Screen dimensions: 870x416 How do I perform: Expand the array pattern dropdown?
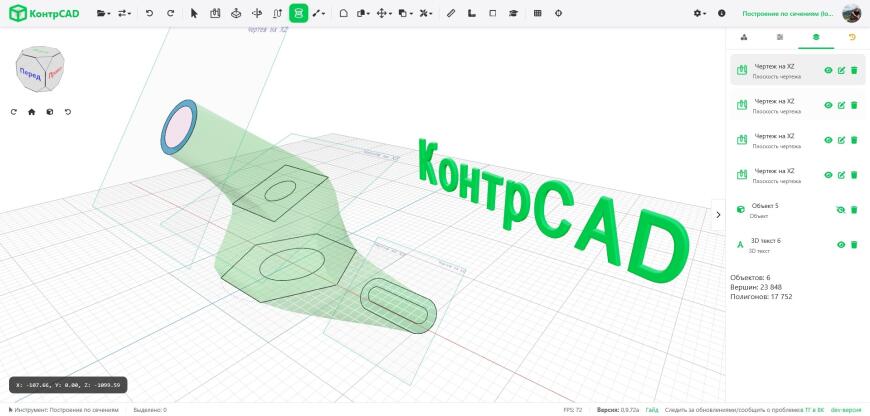point(426,13)
